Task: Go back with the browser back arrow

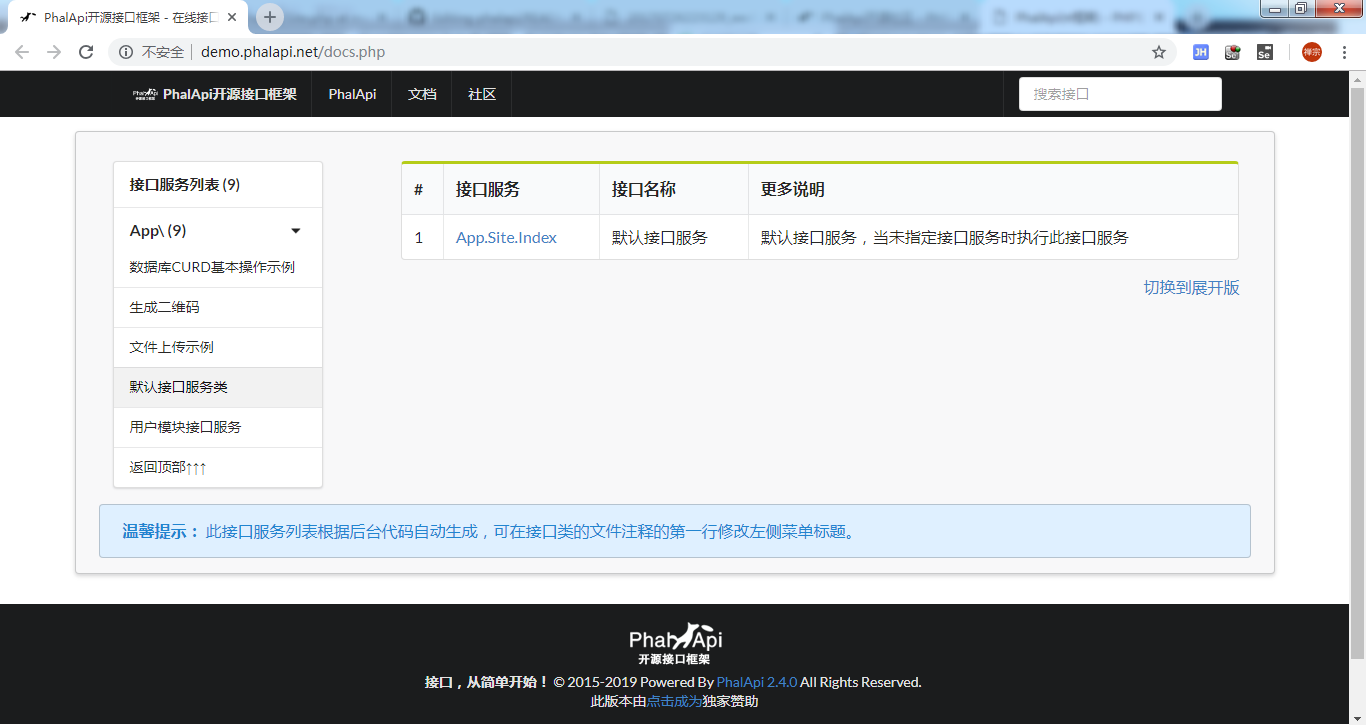Action: click(x=22, y=52)
